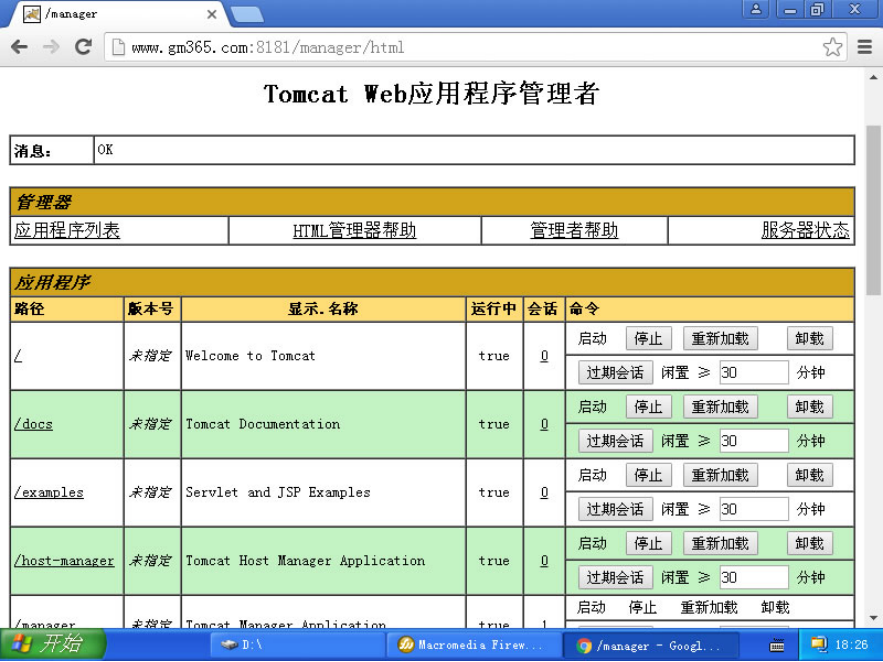Image resolution: width=883 pixels, height=662 pixels.
Task: Undeploy /docs with the 卸载 button
Action: [x=809, y=407]
